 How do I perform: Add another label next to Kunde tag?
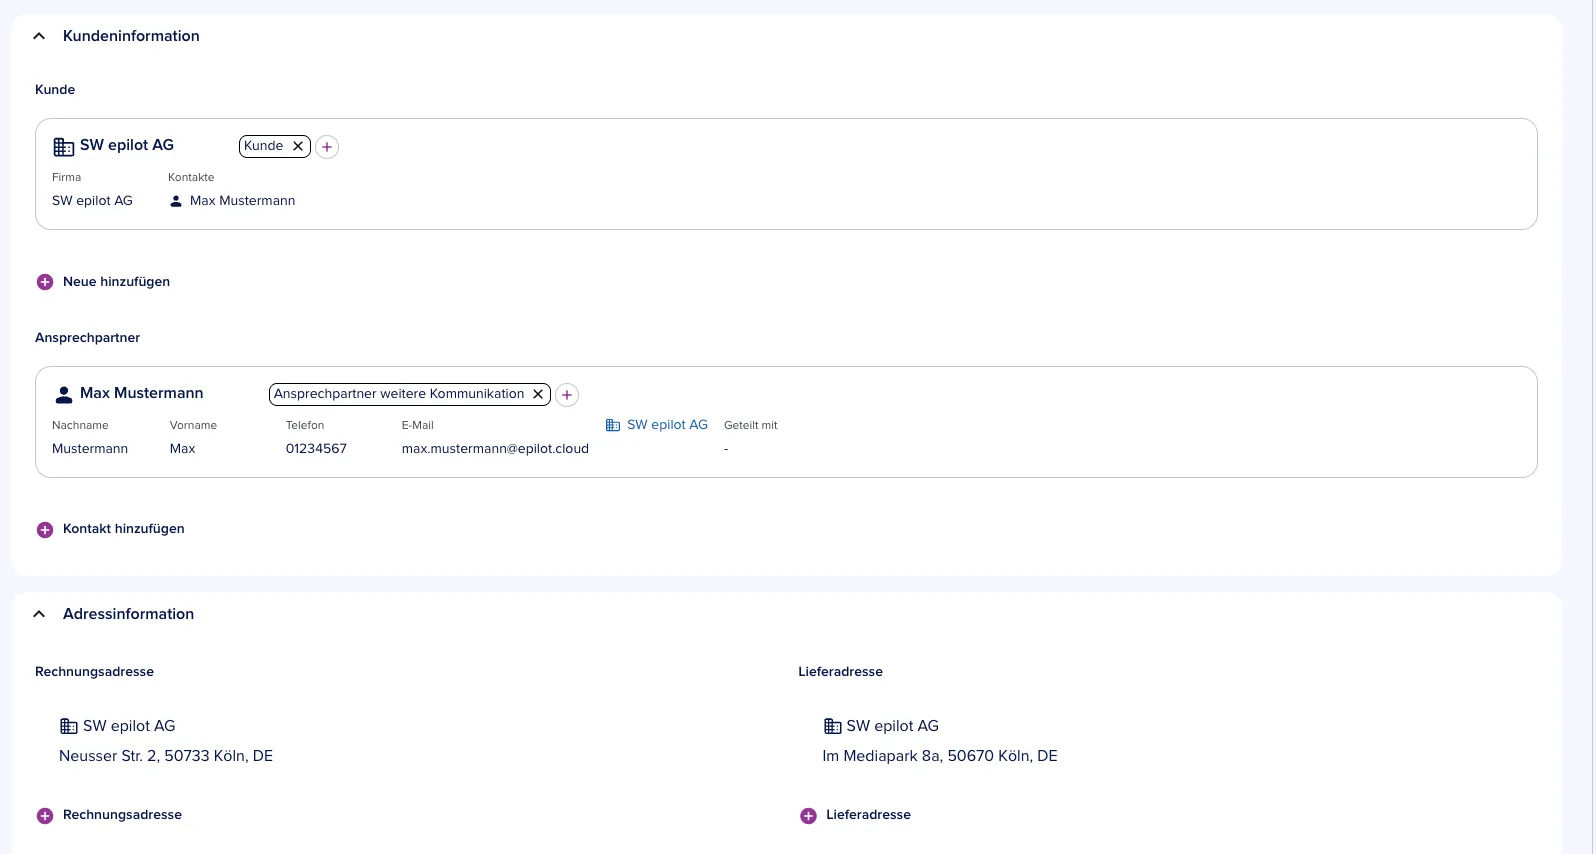pyautogui.click(x=327, y=147)
